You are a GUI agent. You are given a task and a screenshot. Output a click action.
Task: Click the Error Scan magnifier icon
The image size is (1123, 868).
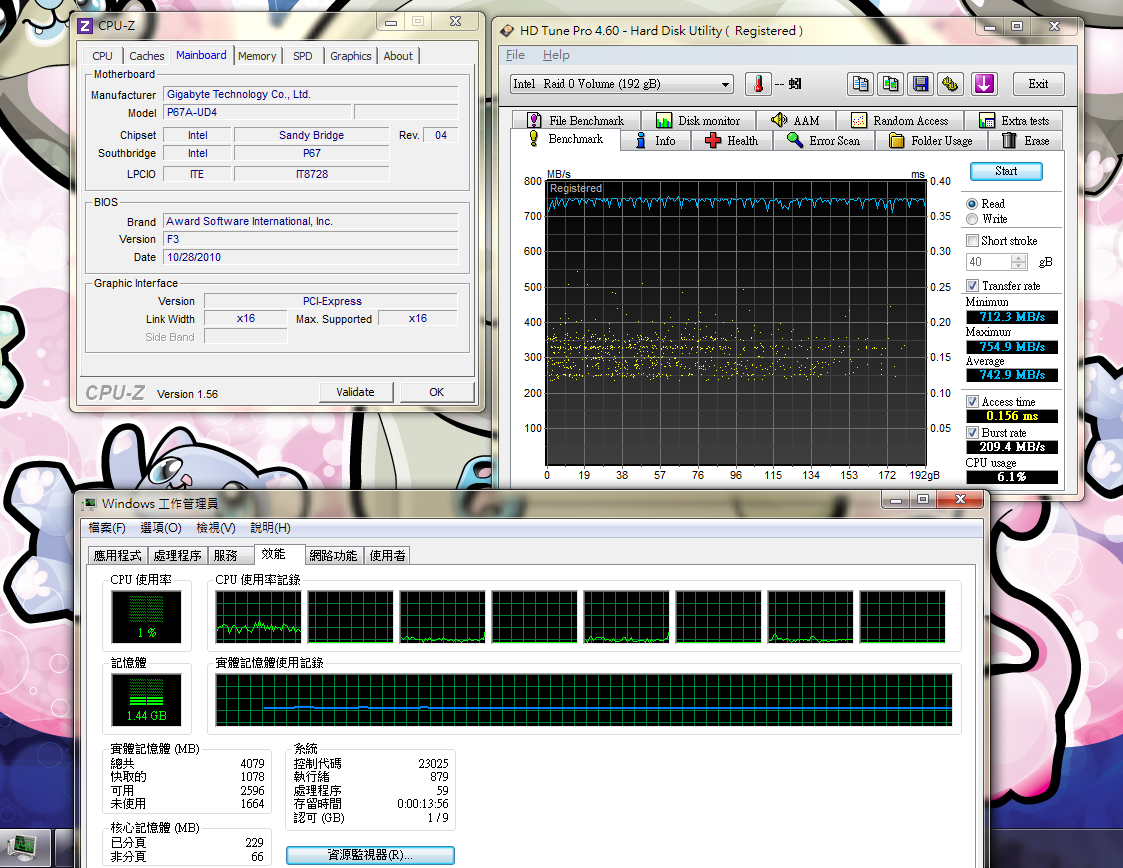(794, 140)
